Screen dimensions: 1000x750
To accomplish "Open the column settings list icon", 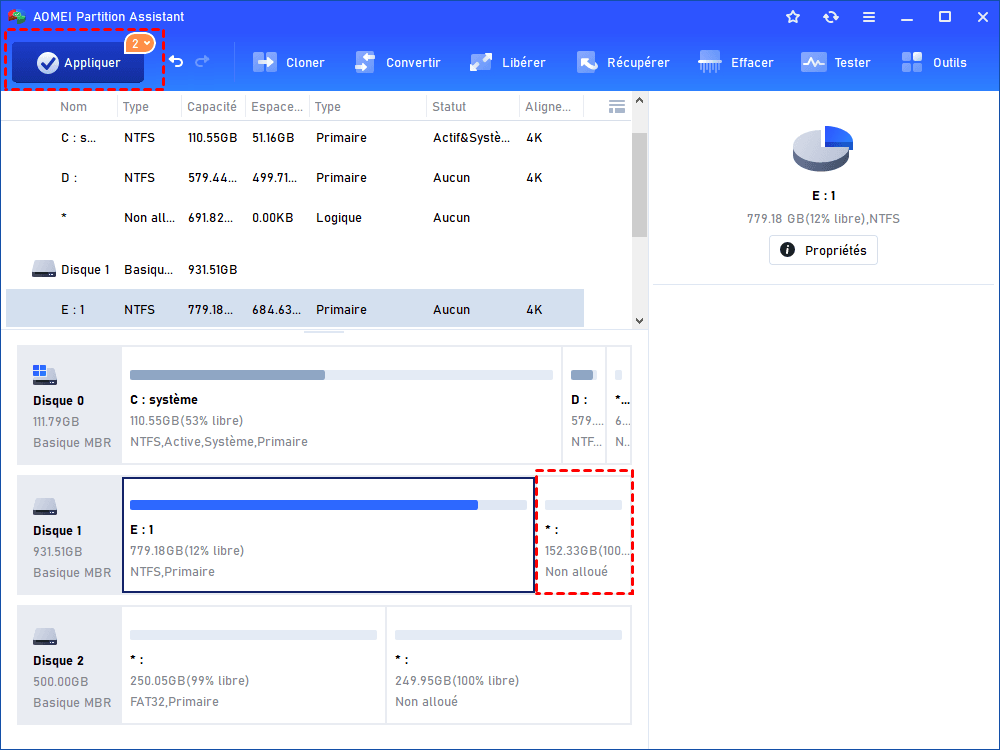I will click(x=617, y=107).
